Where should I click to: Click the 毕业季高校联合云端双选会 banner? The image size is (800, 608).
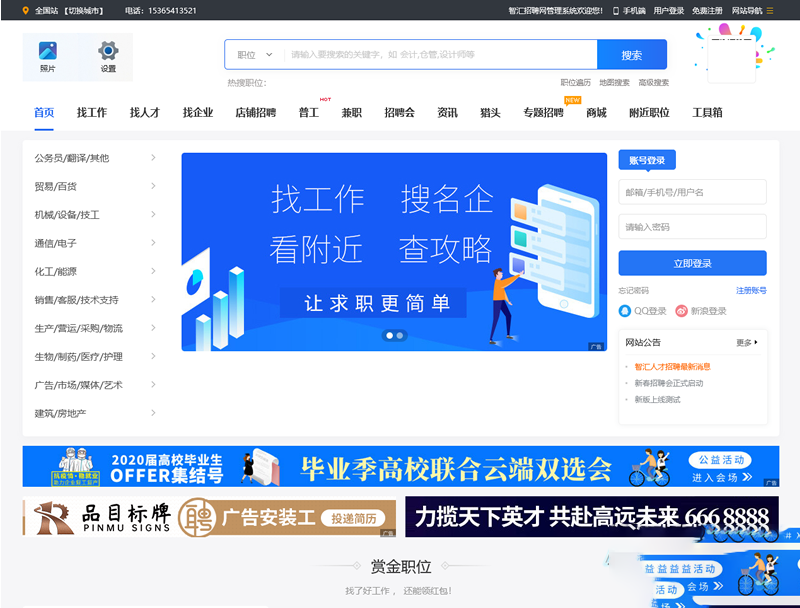click(400, 467)
